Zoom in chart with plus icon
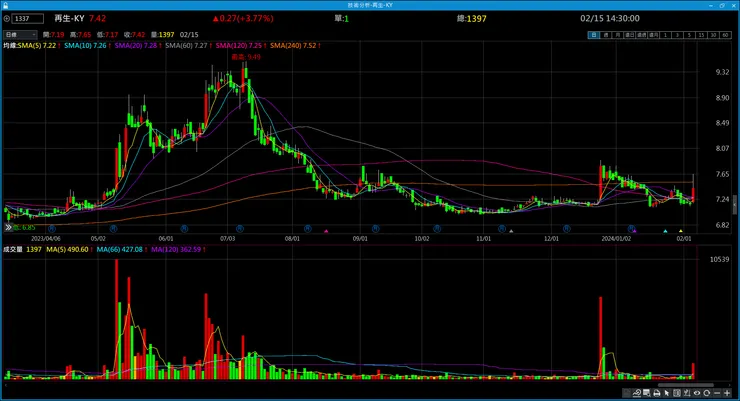740x401 pixels. coord(727,393)
